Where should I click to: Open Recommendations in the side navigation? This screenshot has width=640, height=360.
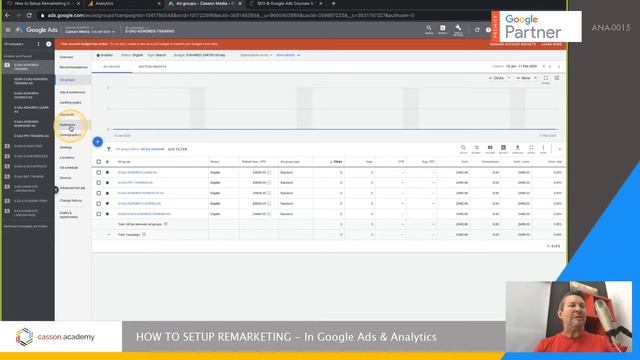pyautogui.click(x=73, y=67)
